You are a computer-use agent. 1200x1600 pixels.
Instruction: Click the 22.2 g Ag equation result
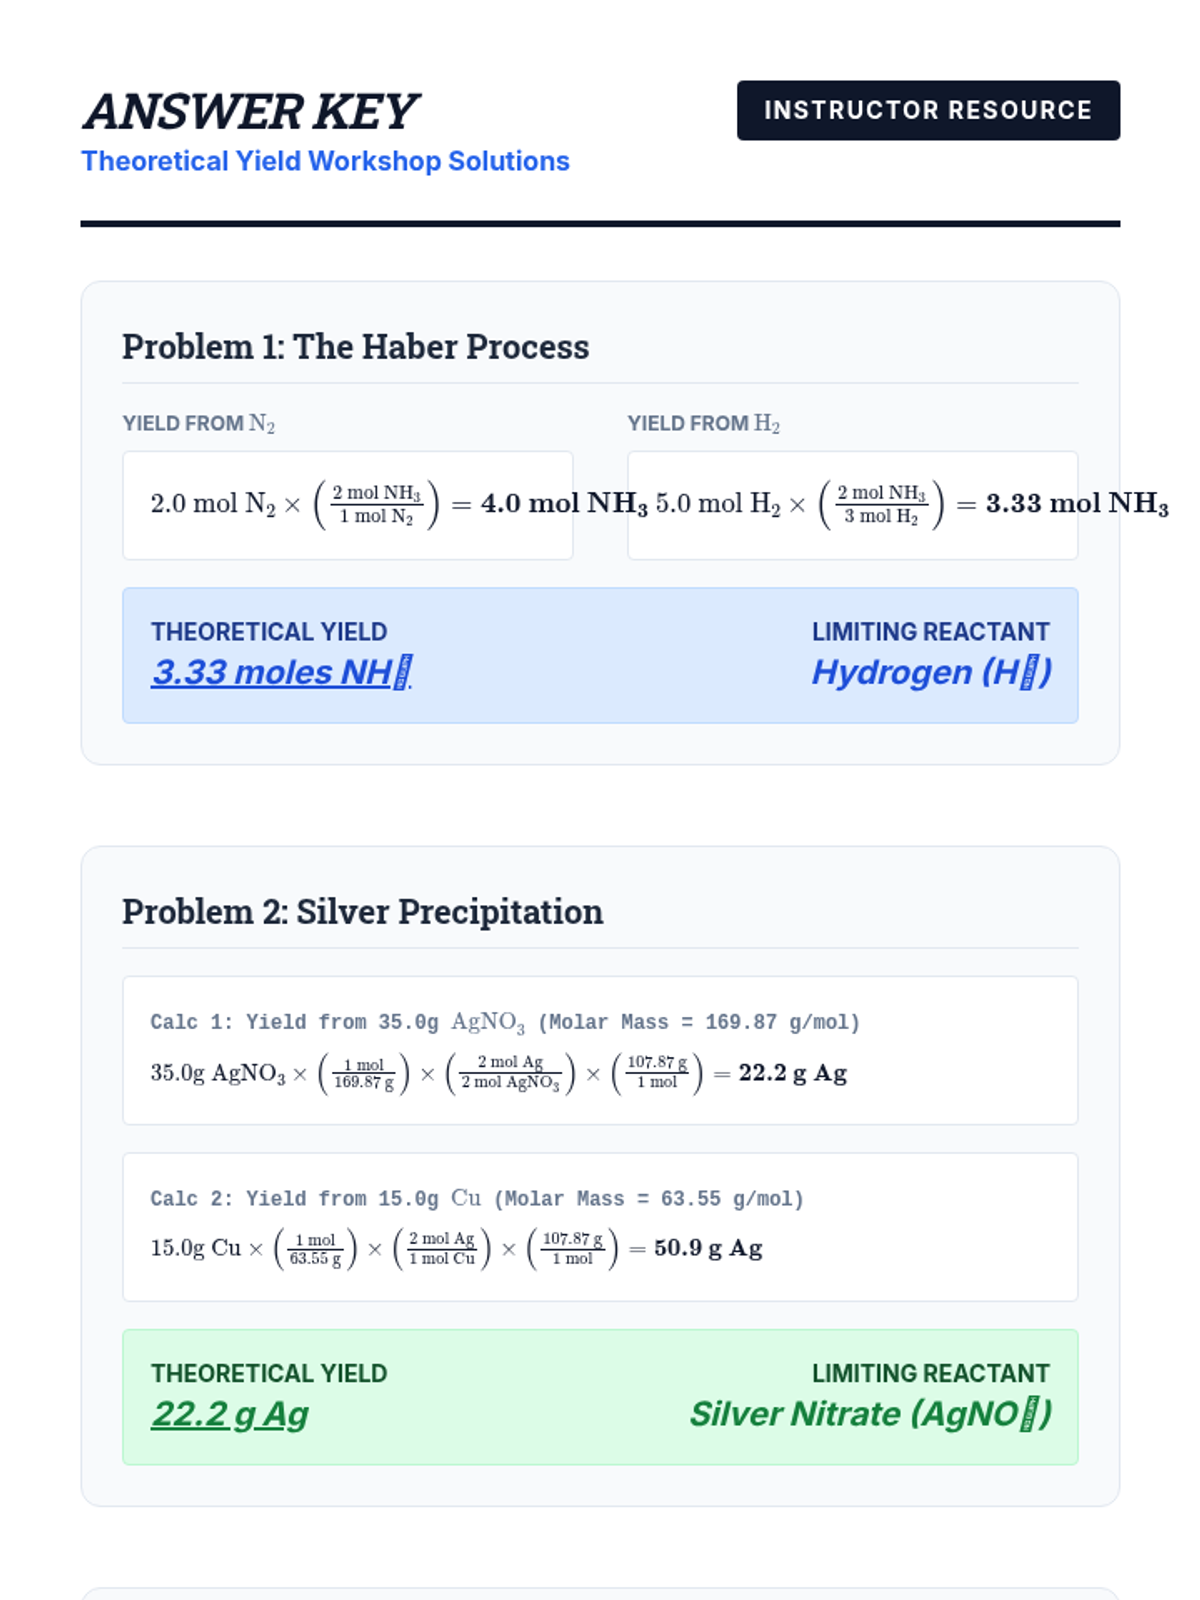pyautogui.click(x=792, y=1073)
